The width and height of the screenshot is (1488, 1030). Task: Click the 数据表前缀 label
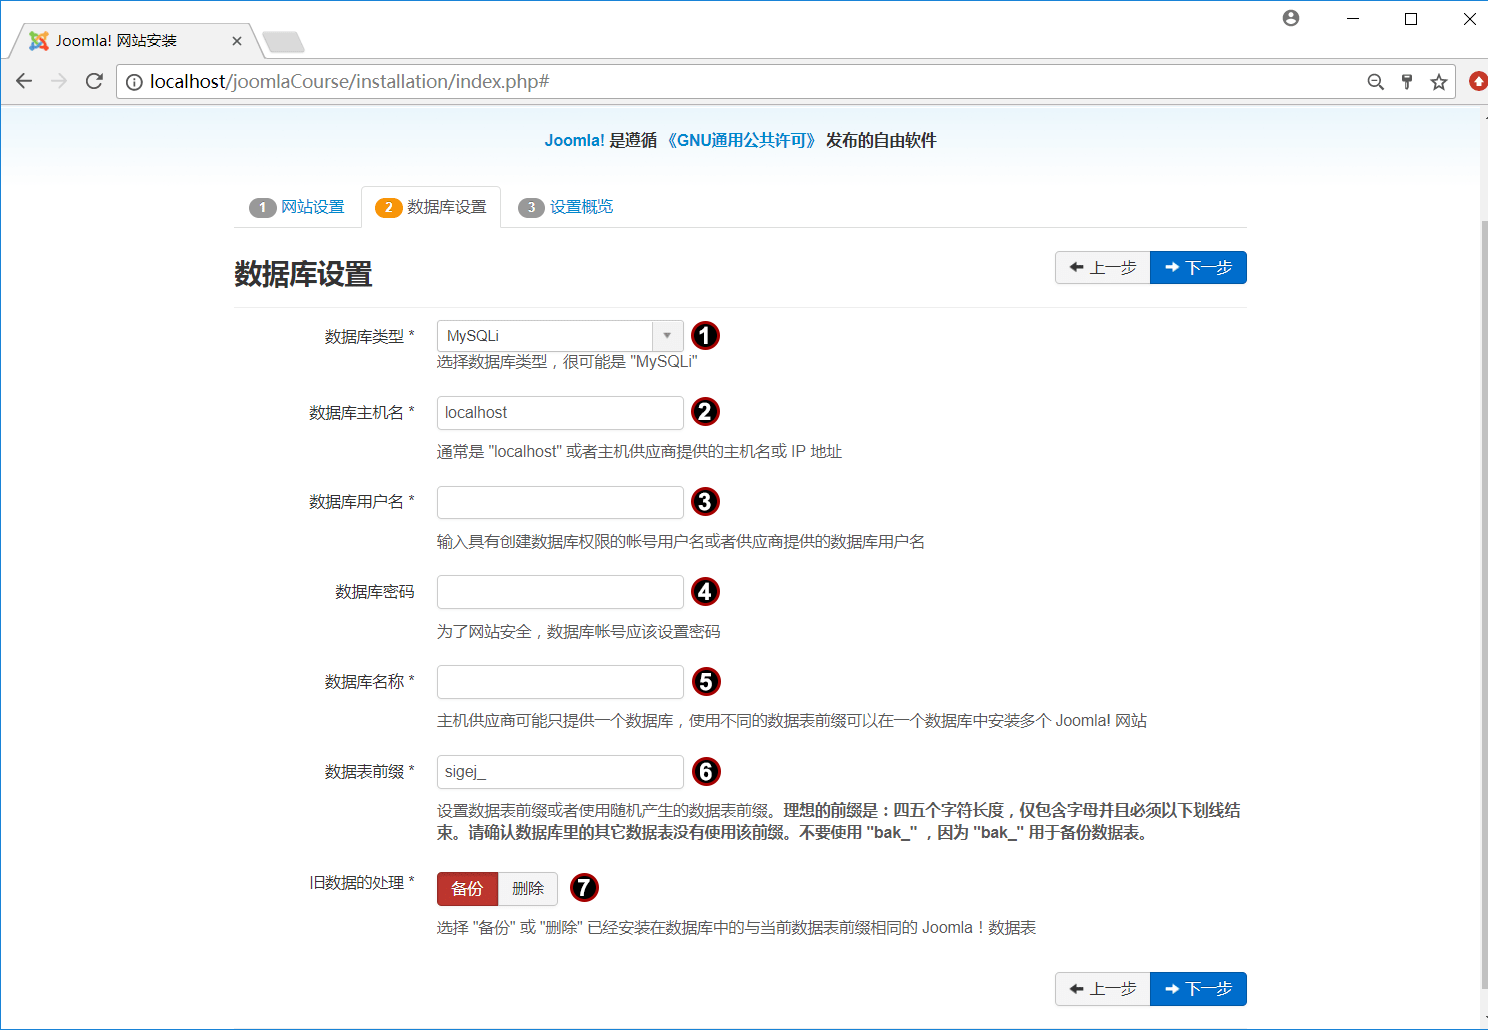coord(369,772)
